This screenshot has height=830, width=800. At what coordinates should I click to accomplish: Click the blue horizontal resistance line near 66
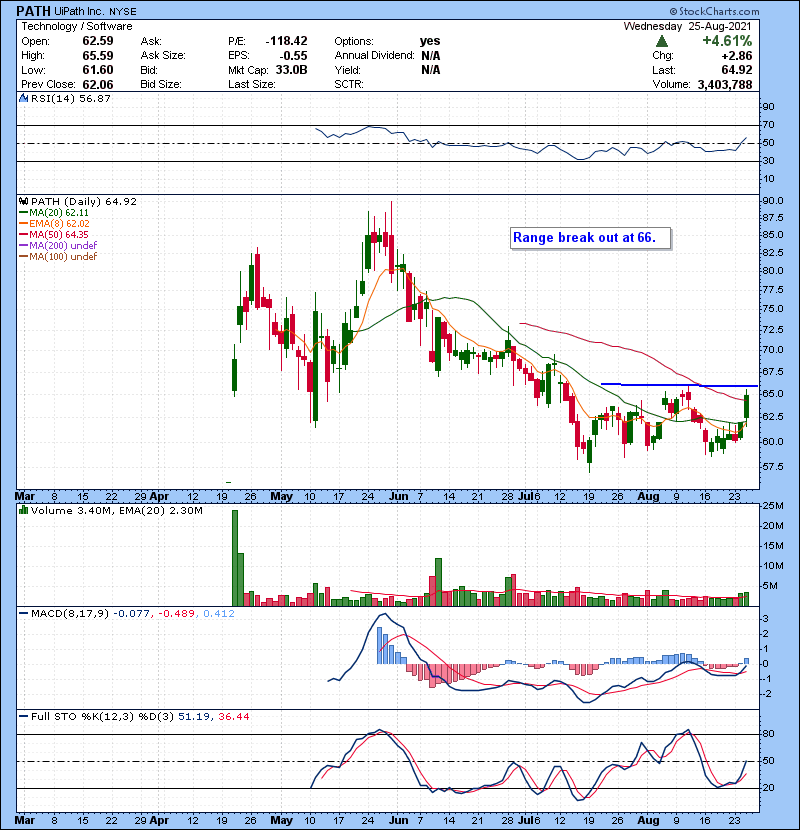coord(679,385)
